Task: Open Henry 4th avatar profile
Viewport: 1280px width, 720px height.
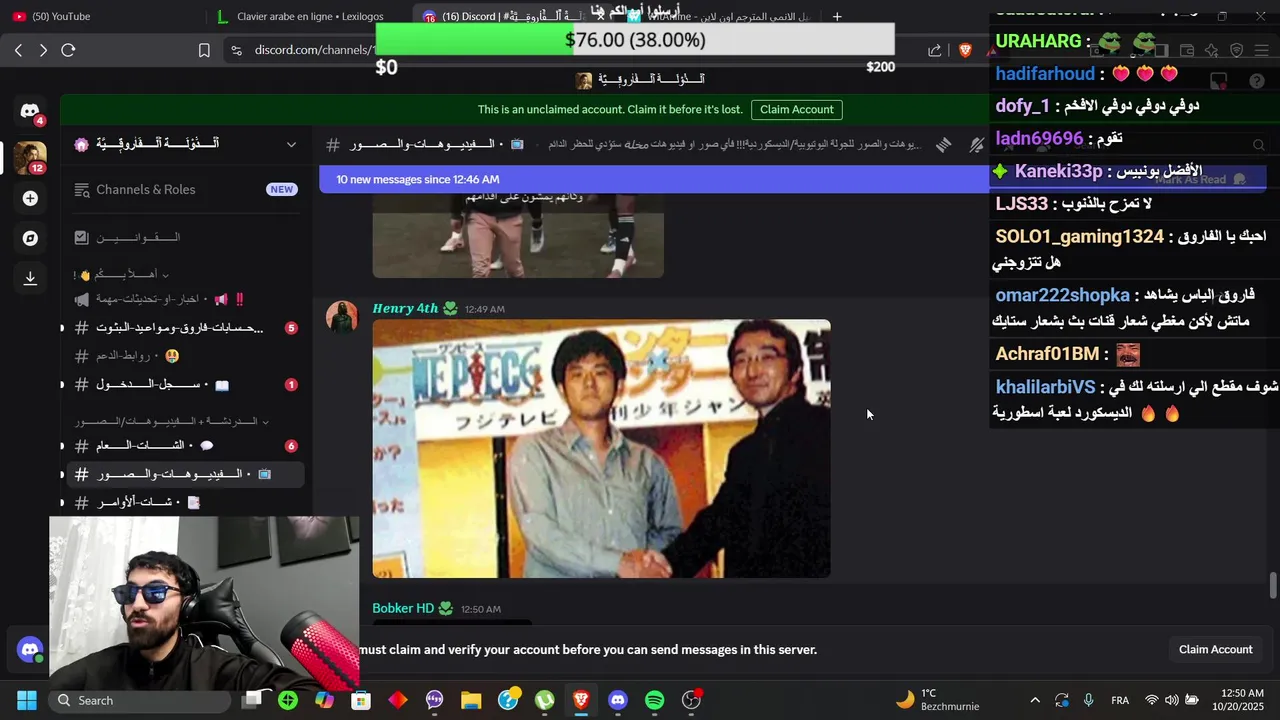Action: [x=342, y=316]
